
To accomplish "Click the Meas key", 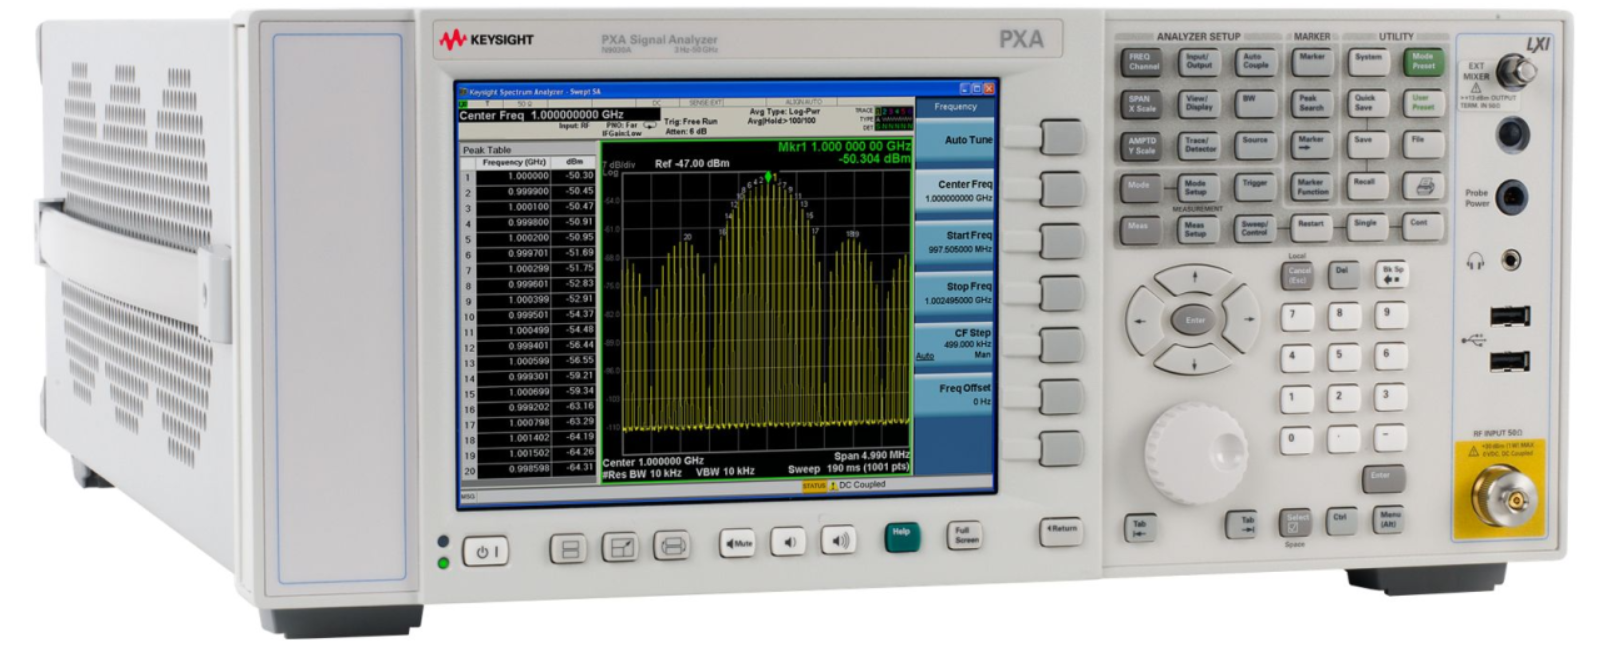I will 1139,229.
